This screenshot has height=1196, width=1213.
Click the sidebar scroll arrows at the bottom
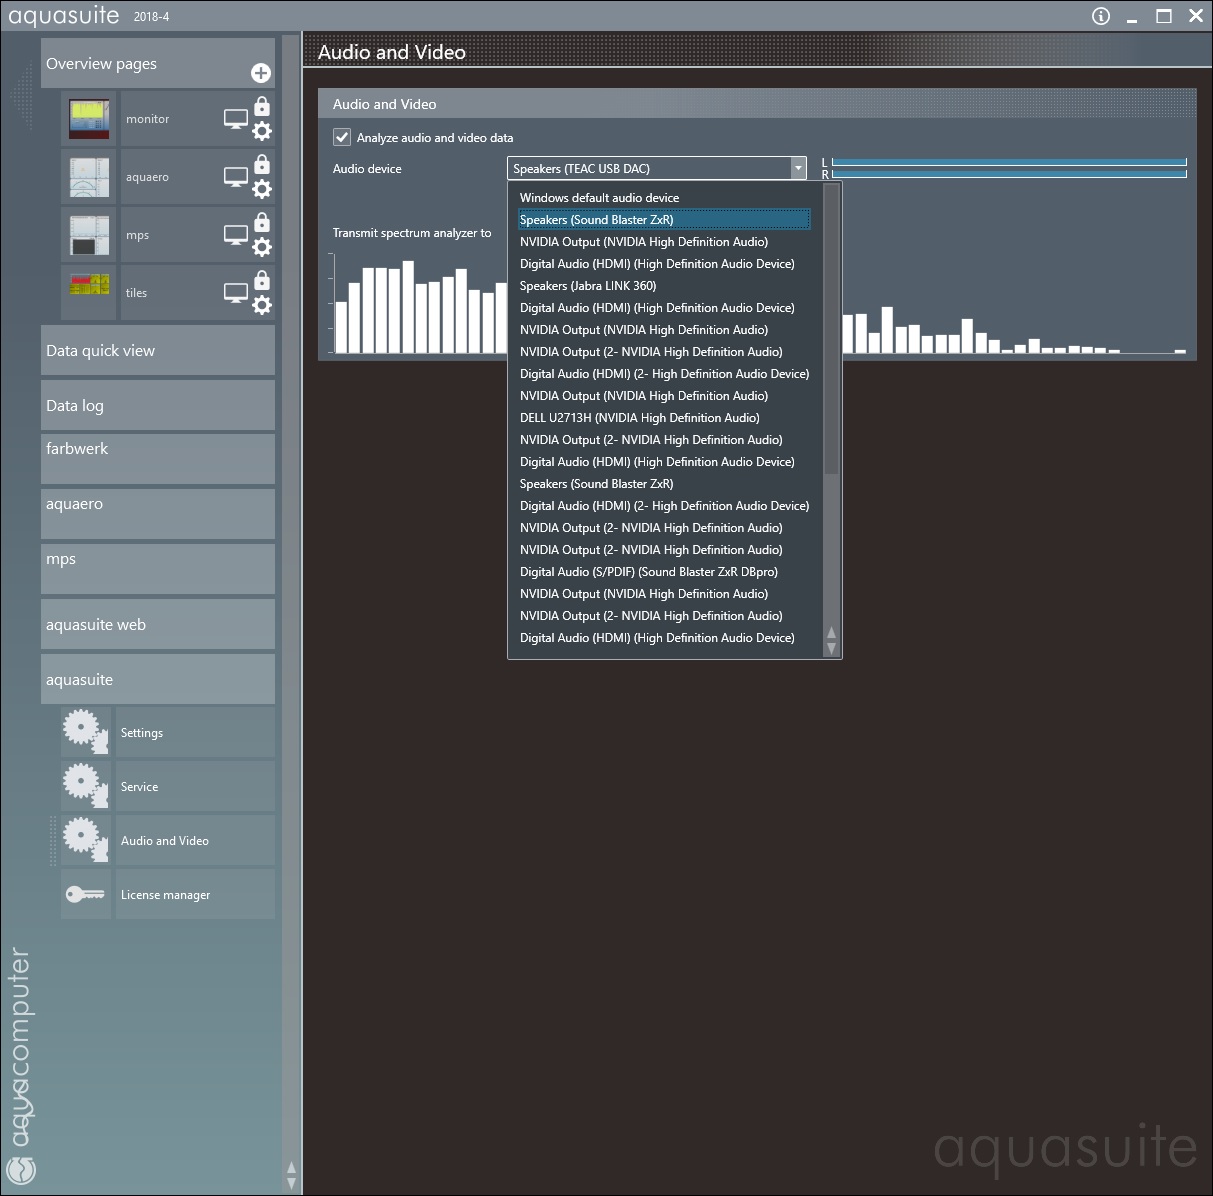pyautogui.click(x=291, y=1175)
